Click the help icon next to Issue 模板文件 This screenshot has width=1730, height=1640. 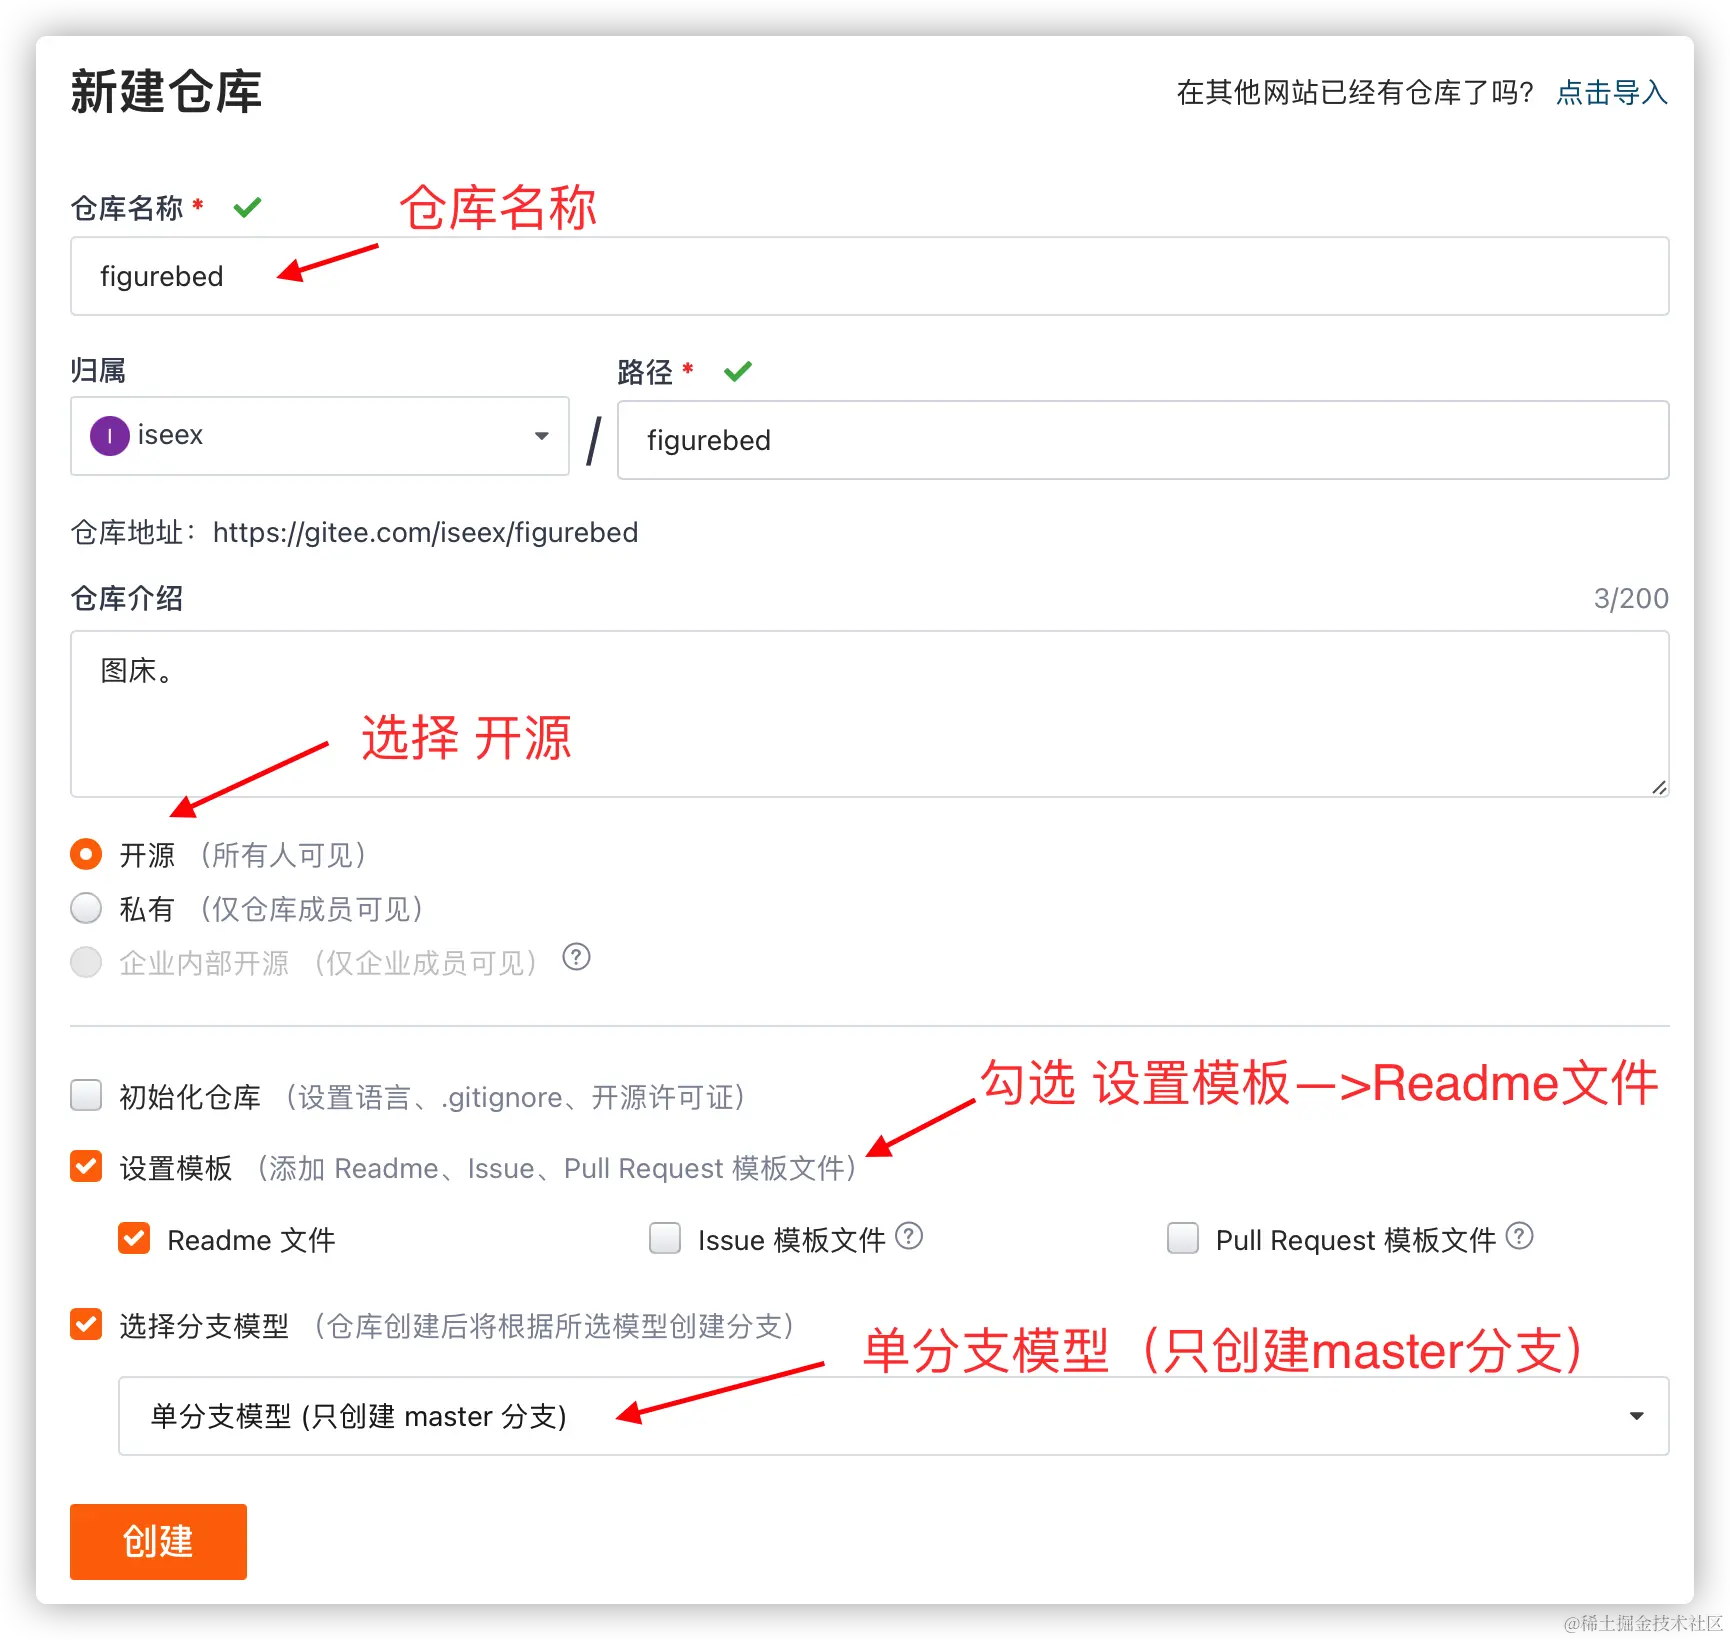(x=909, y=1236)
